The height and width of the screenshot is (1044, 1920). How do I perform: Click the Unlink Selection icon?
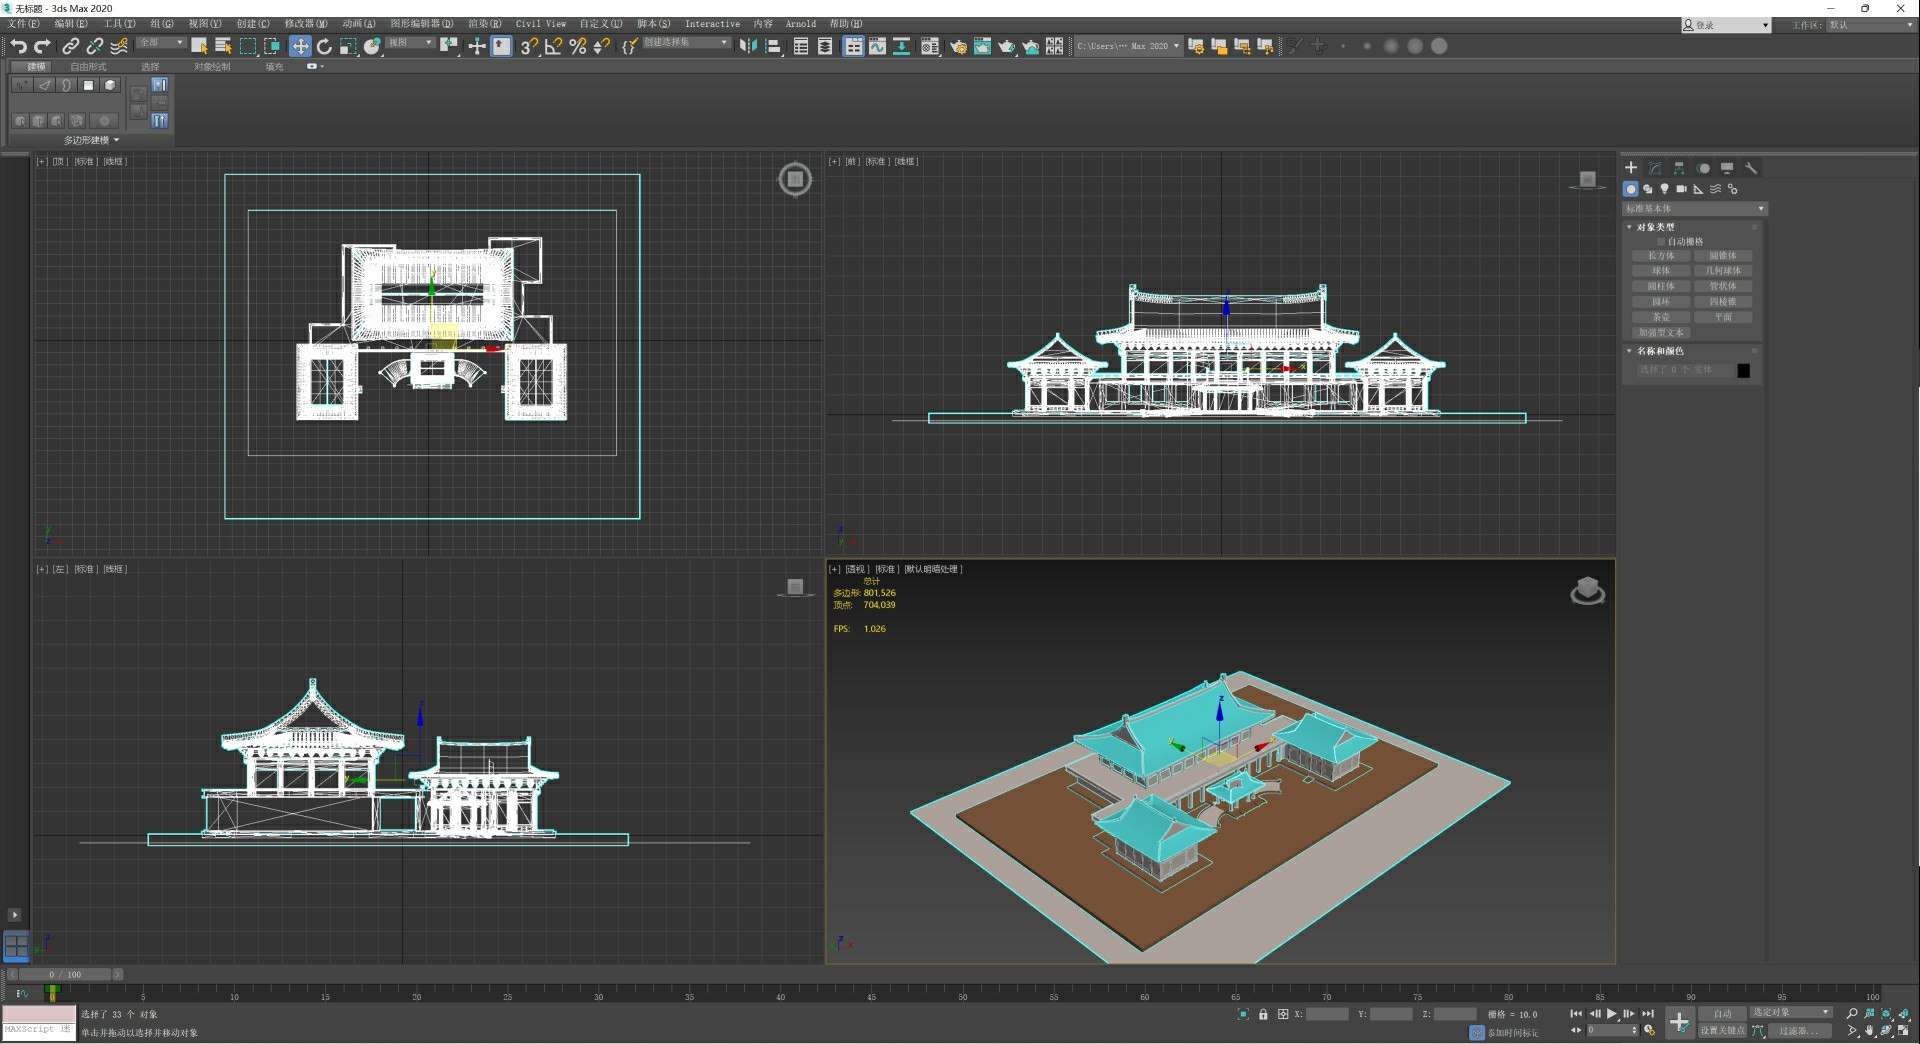[94, 46]
